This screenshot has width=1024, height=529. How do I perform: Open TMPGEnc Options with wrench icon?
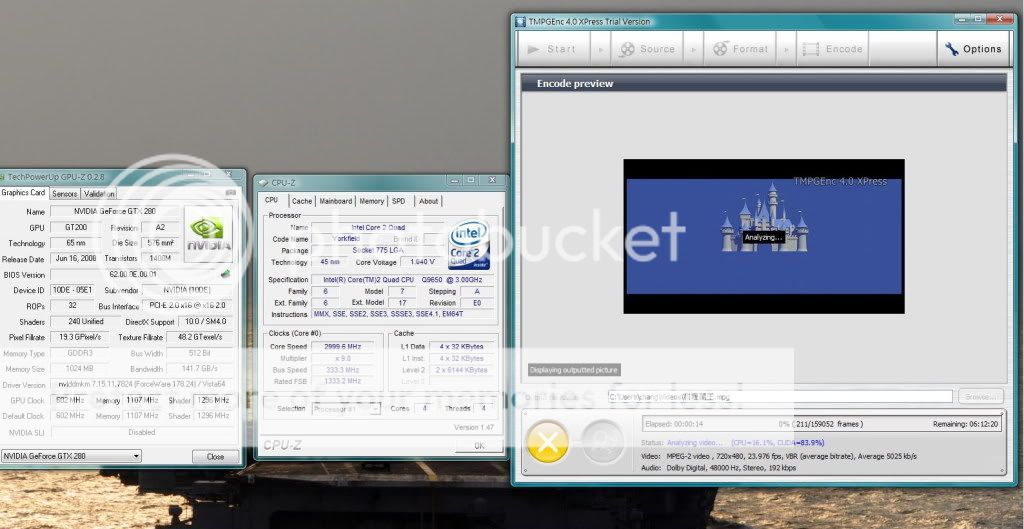click(973, 49)
